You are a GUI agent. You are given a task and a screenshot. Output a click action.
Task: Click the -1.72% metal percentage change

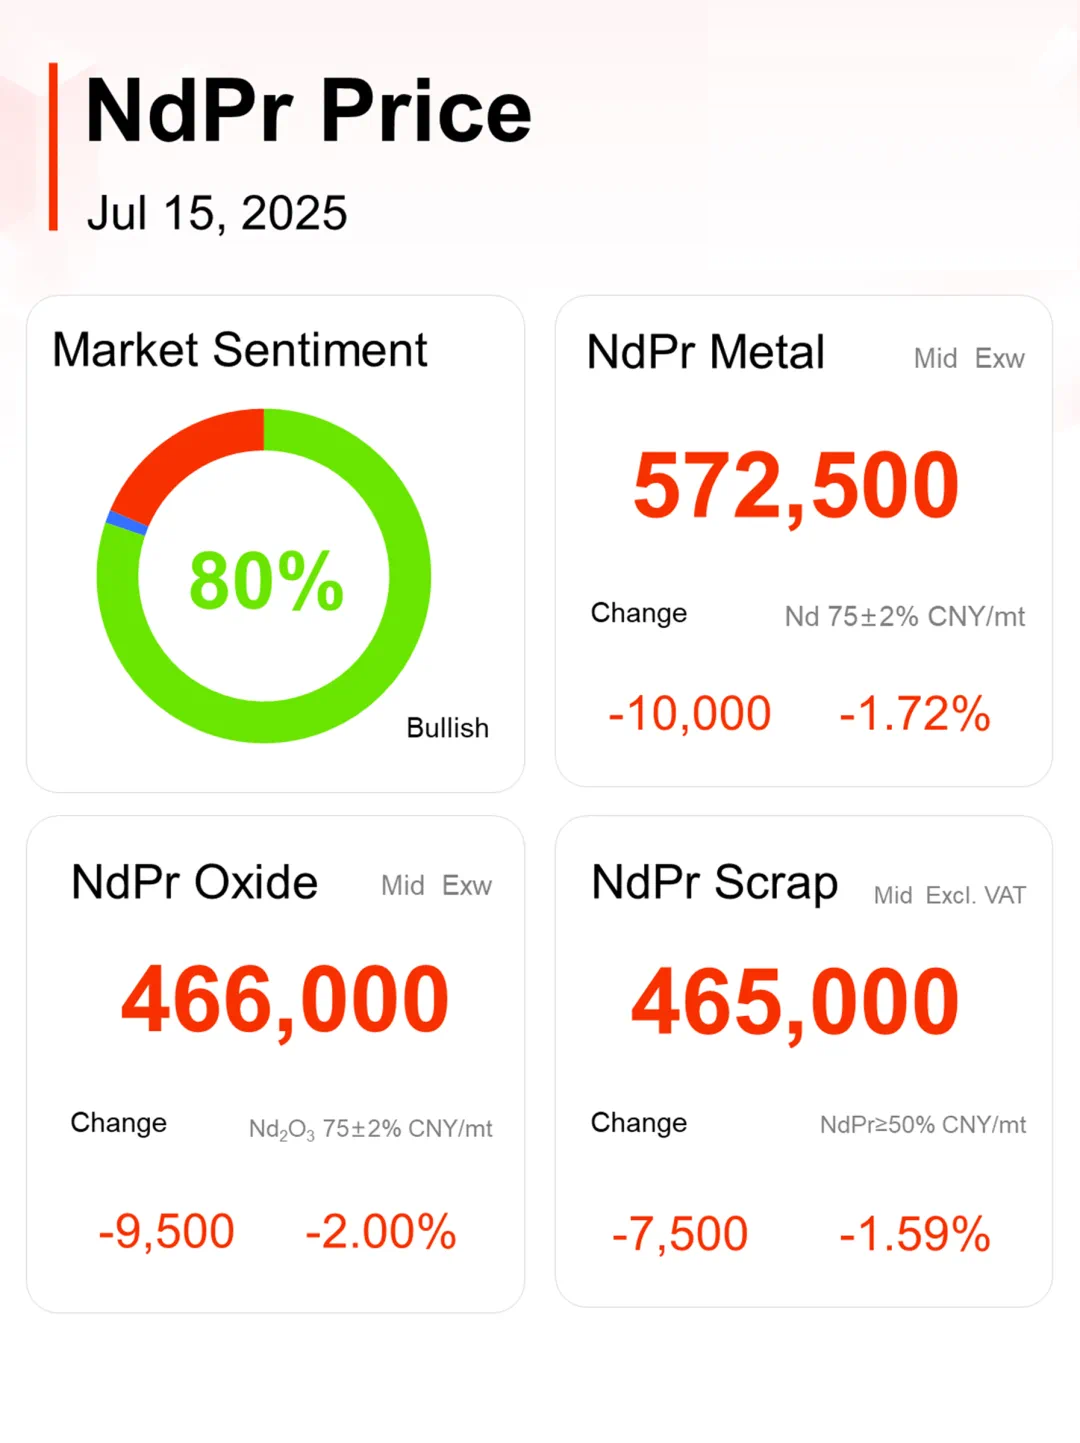(x=914, y=714)
